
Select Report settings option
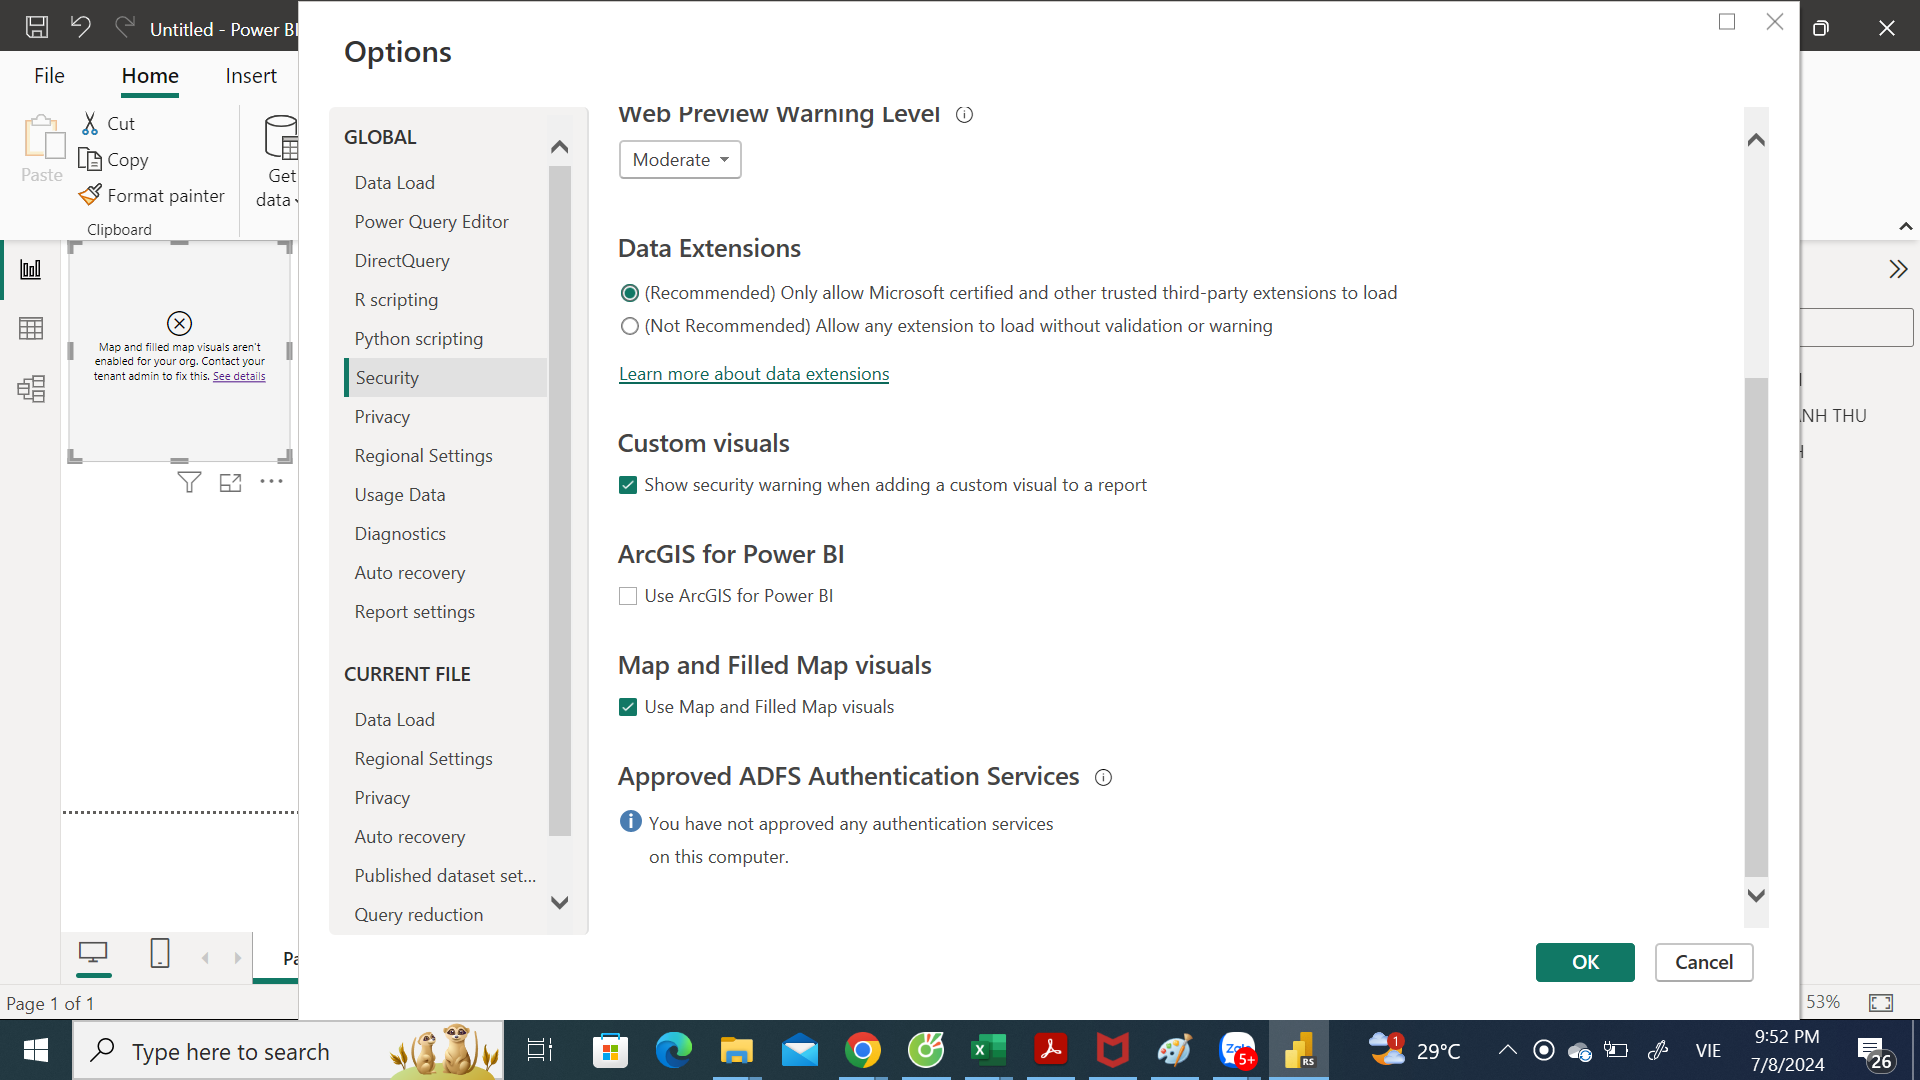(414, 612)
